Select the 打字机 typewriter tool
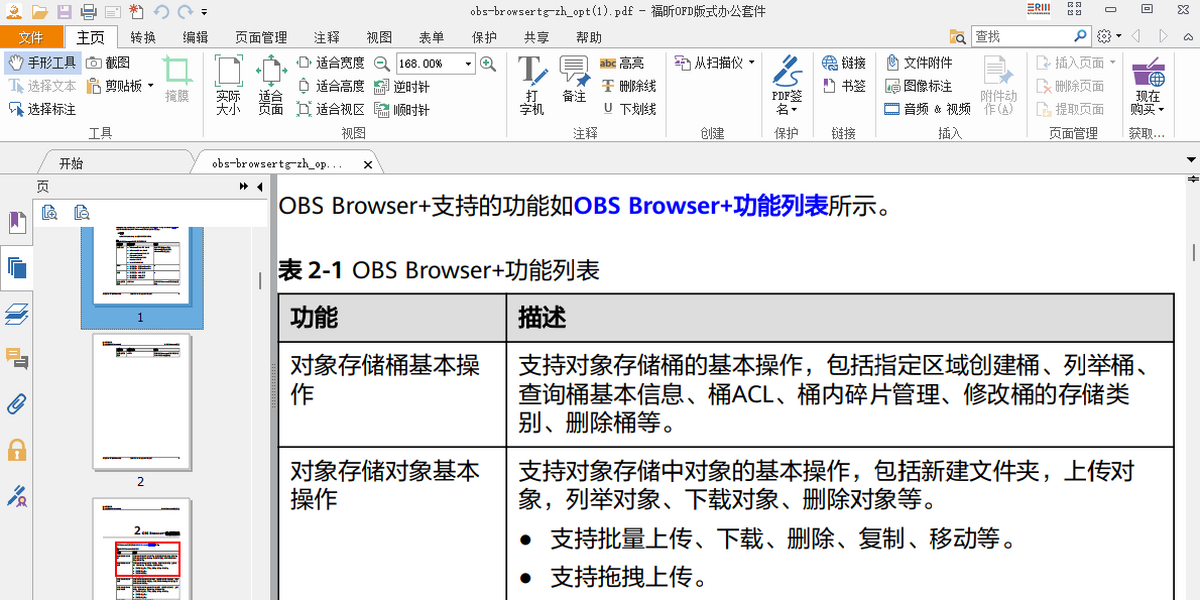The width and height of the screenshot is (1200, 600). pos(532,85)
